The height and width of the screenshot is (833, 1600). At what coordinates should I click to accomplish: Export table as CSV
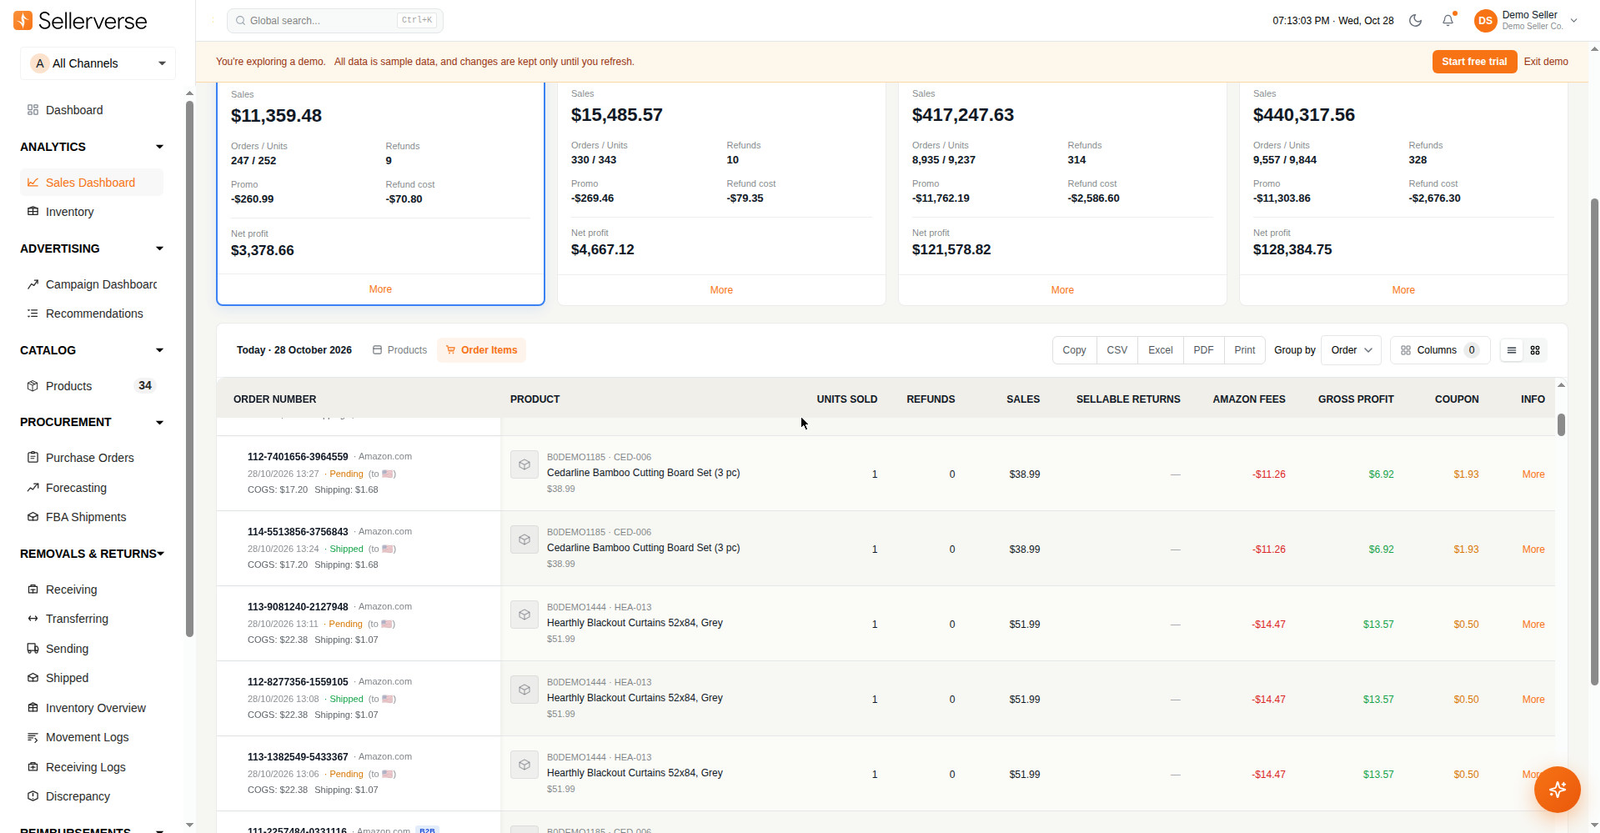click(x=1117, y=350)
